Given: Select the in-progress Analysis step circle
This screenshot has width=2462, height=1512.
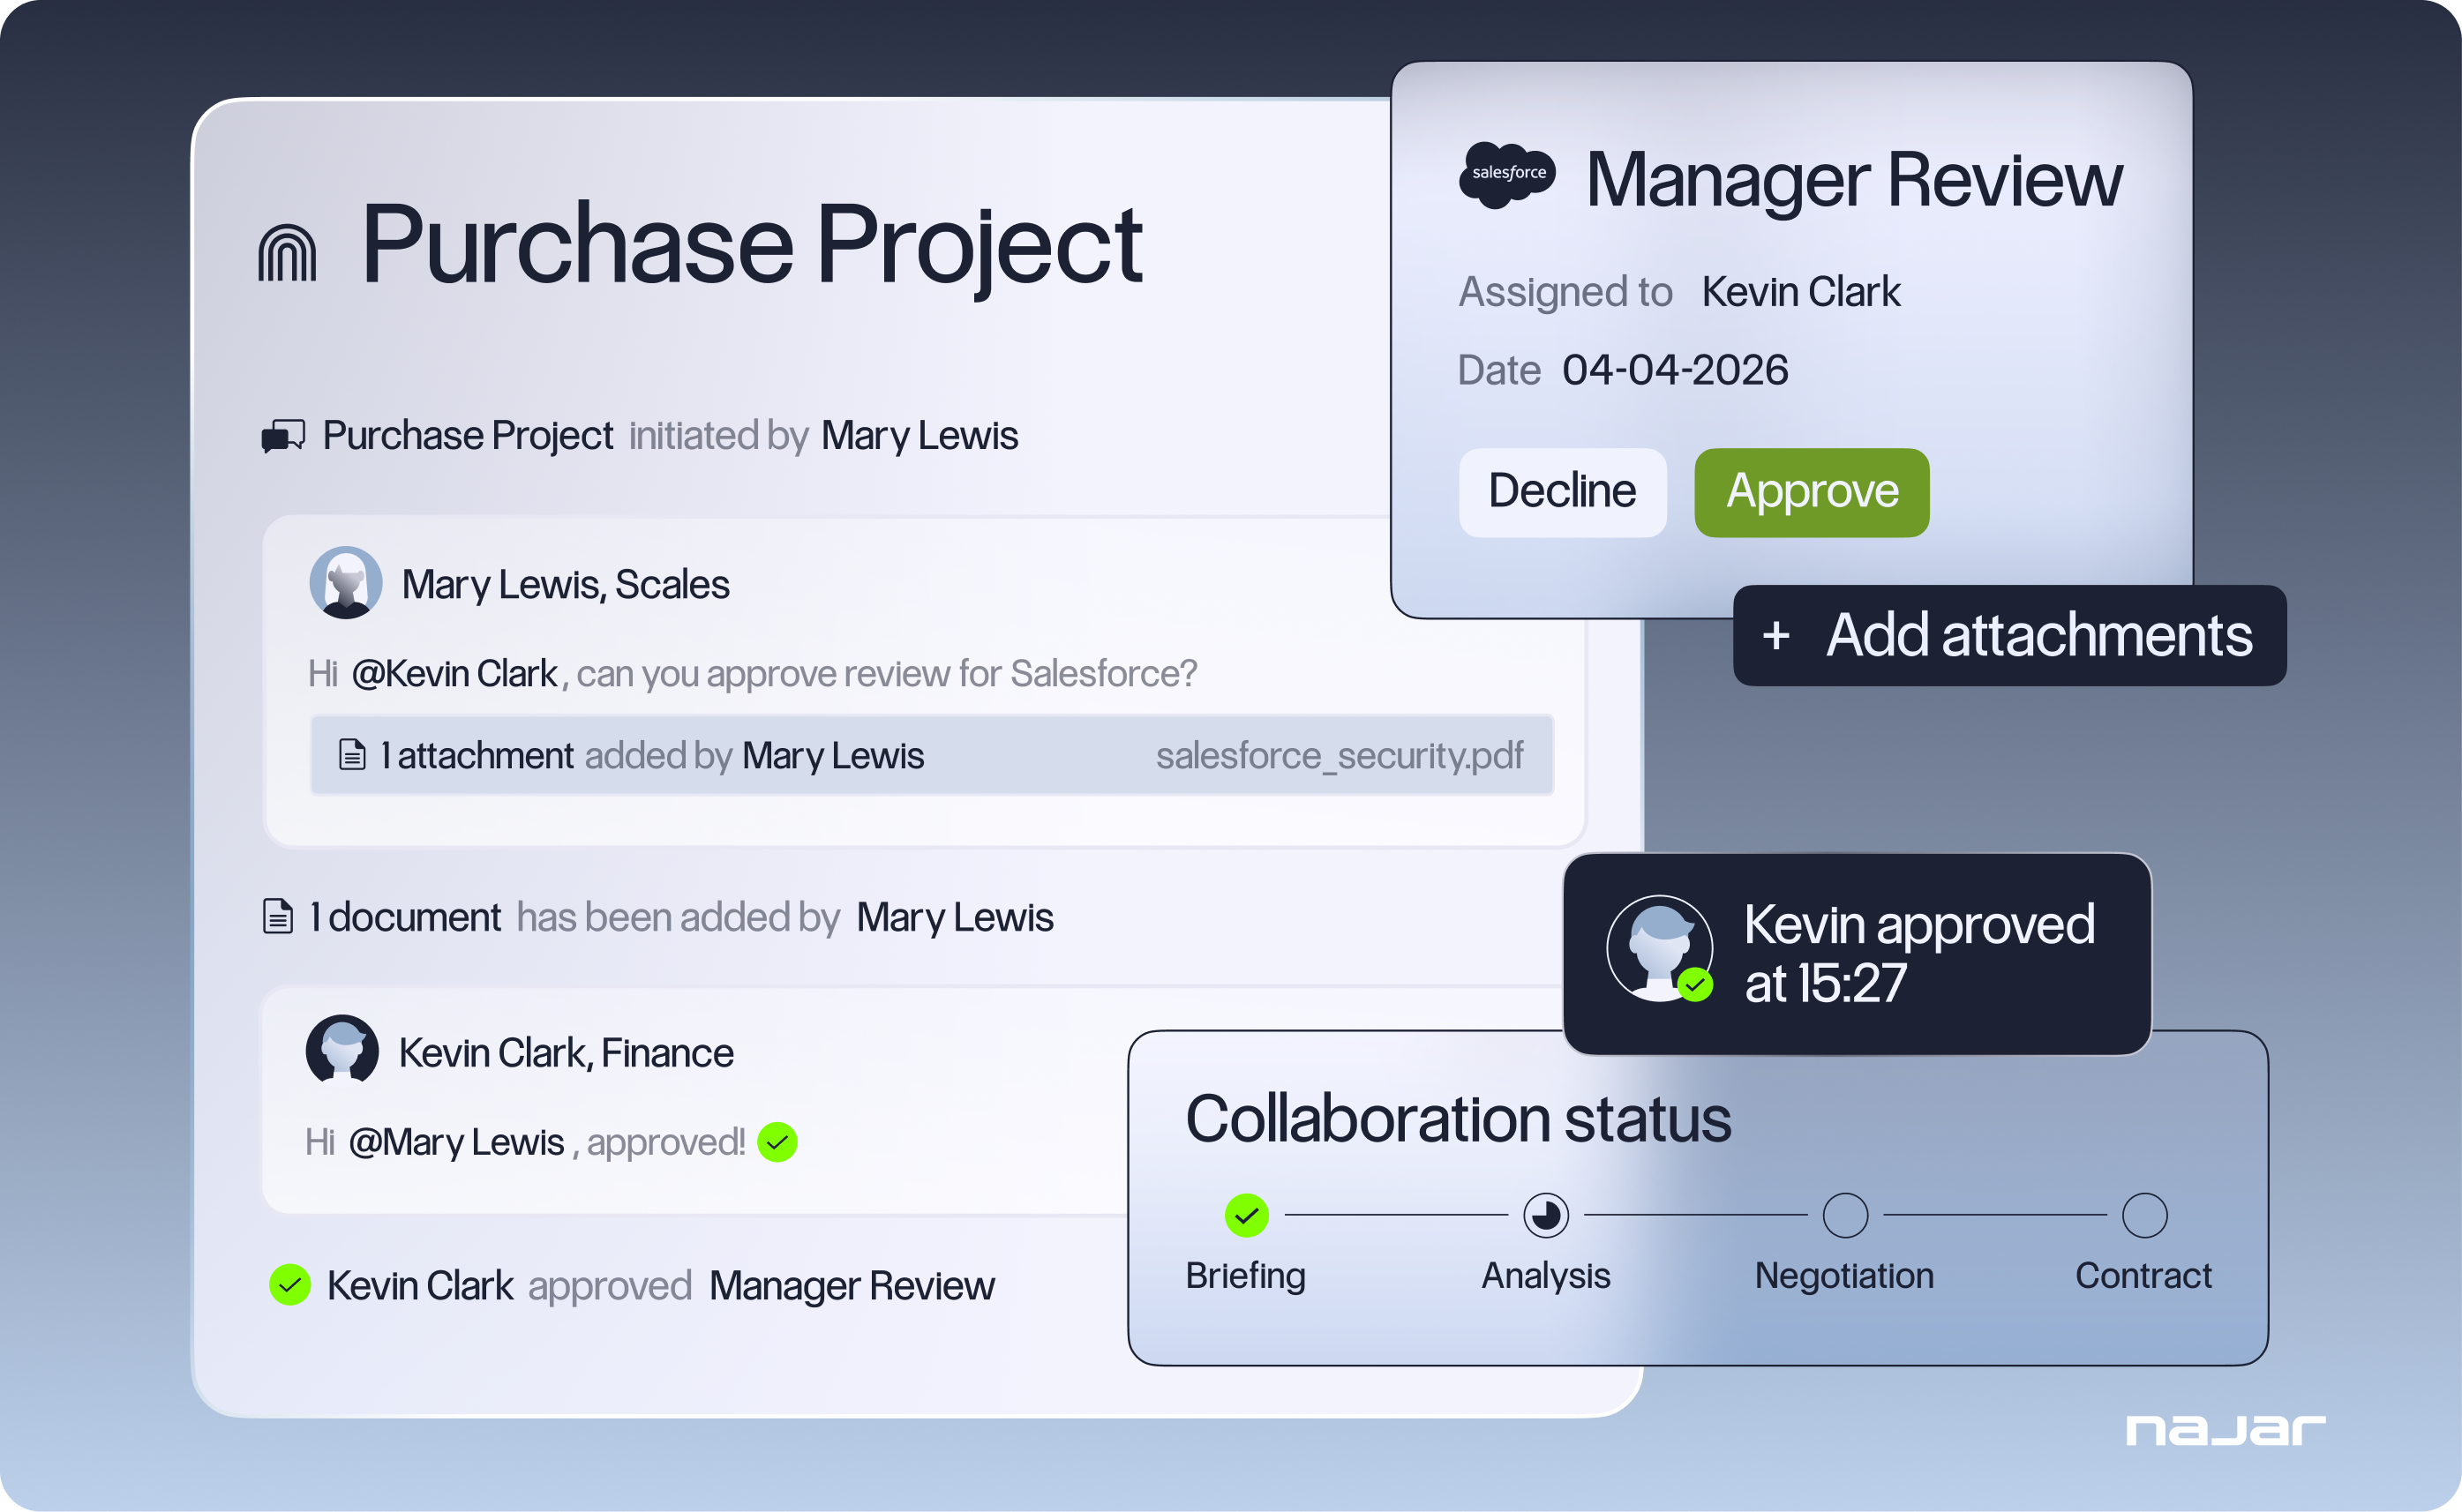Looking at the screenshot, I should [1545, 1215].
